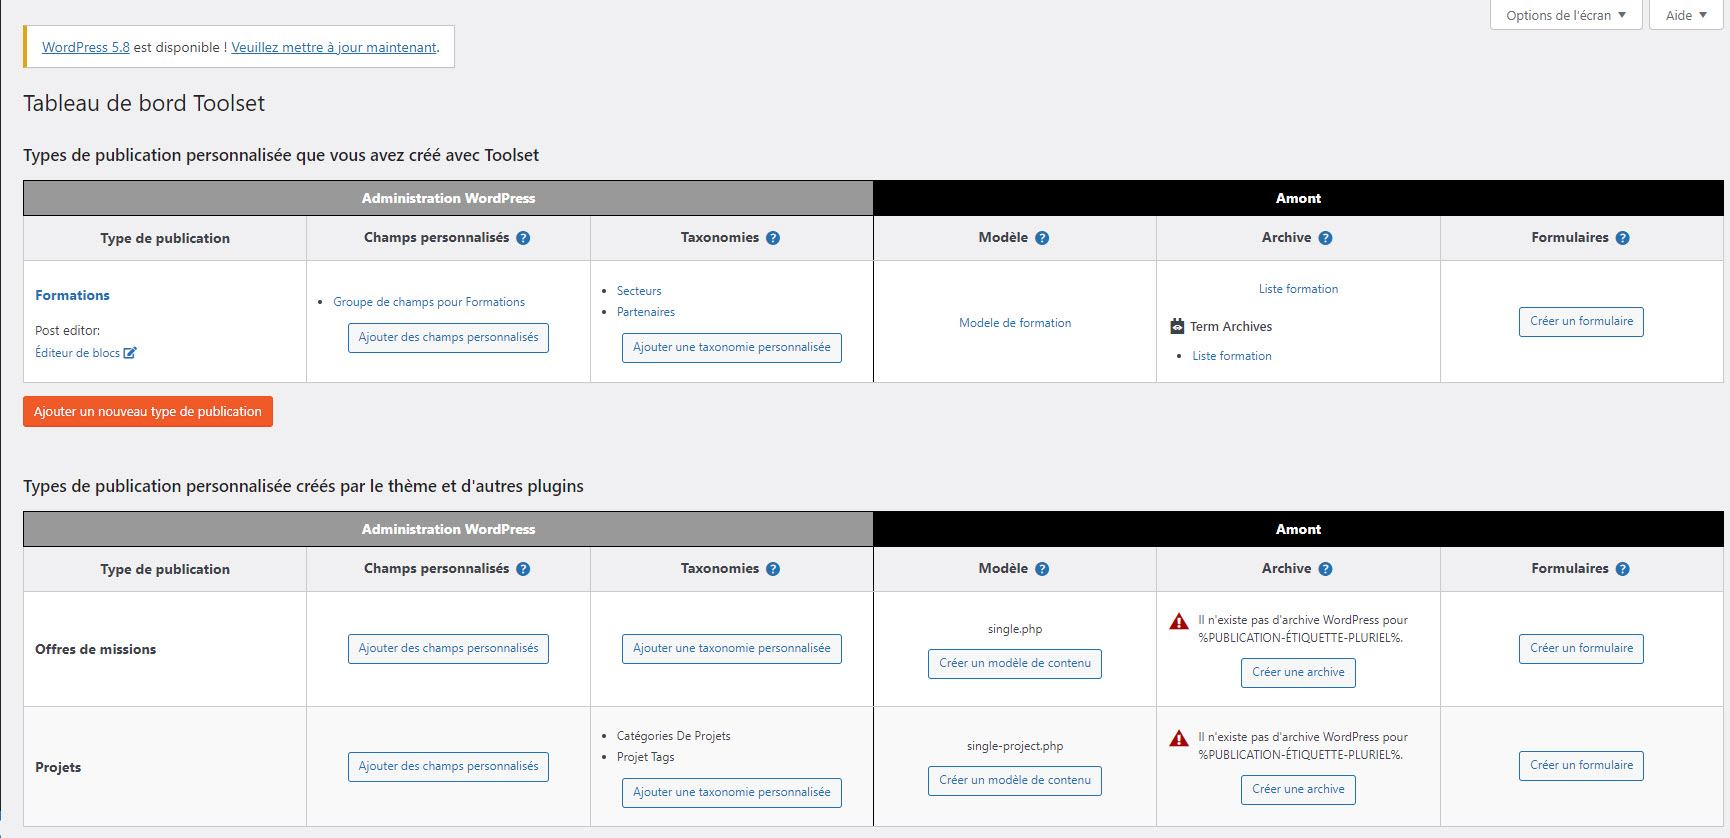
Task: Open the Modele de formation link
Action: pos(1015,323)
